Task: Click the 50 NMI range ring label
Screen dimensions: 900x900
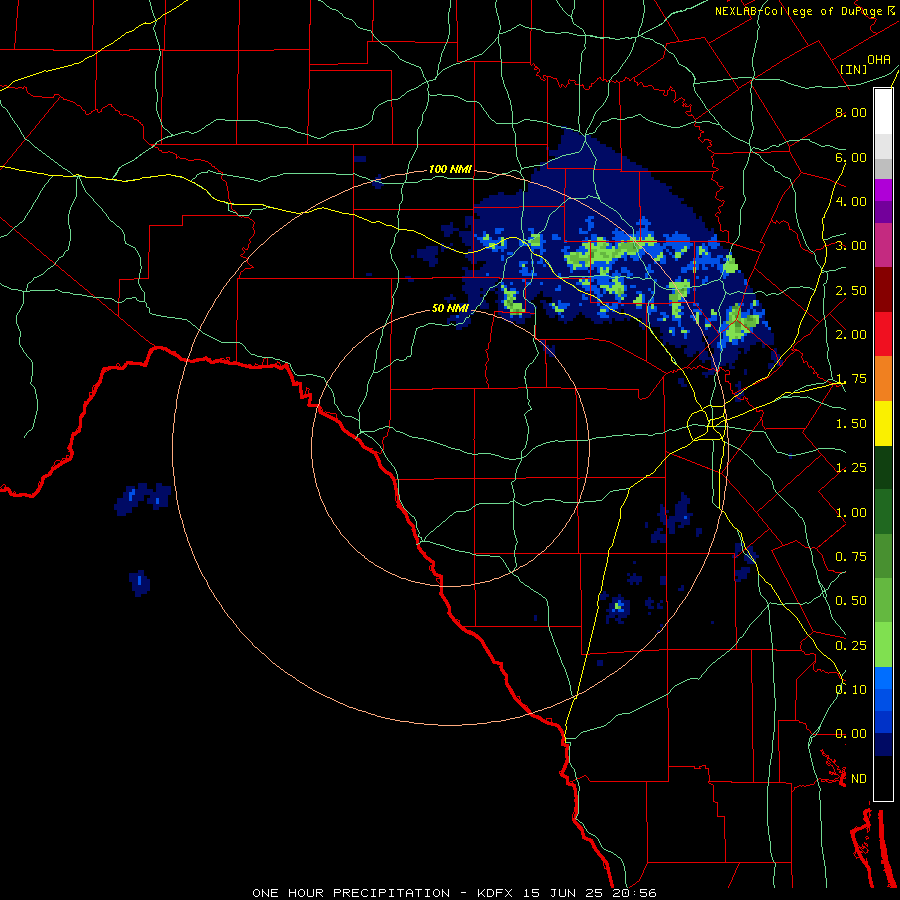Action: point(451,308)
